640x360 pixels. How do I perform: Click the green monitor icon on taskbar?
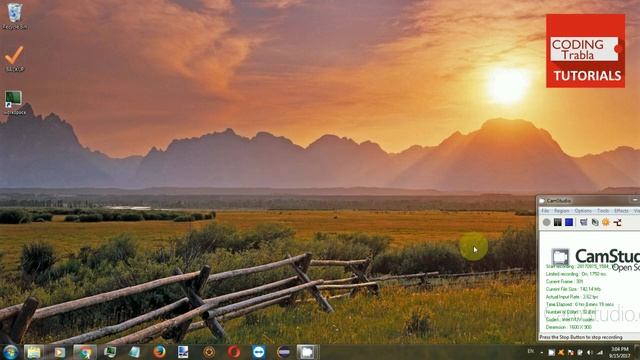(x=110, y=352)
